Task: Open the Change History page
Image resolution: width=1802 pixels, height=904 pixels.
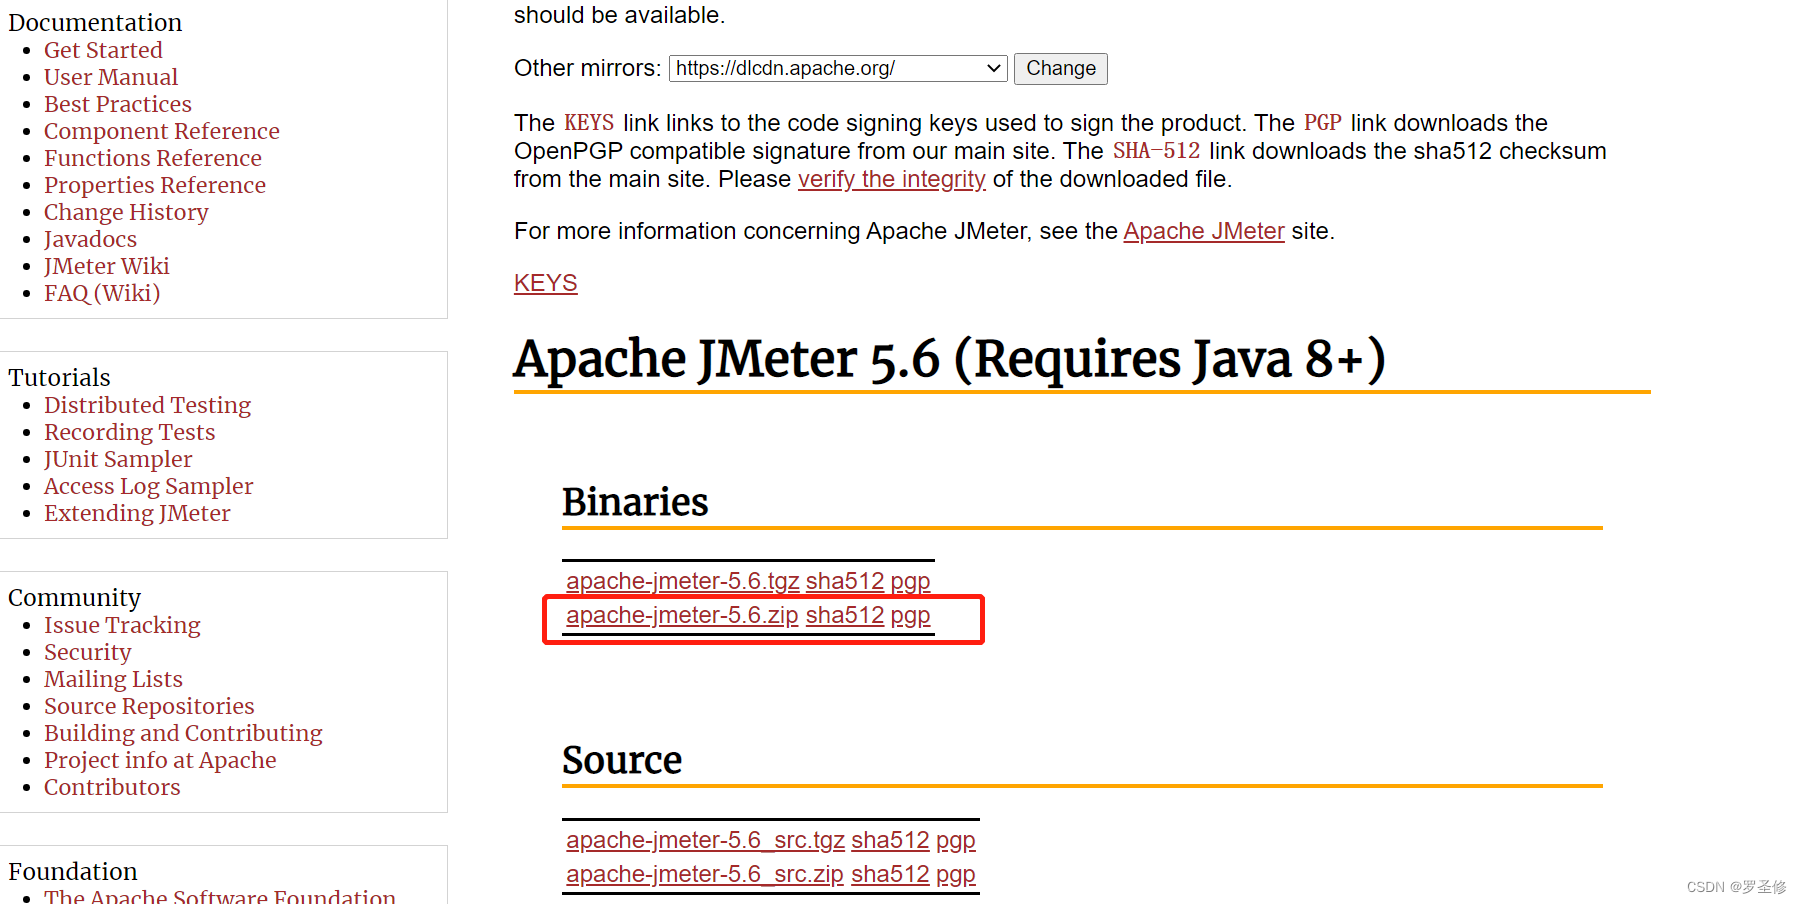Action: [126, 212]
